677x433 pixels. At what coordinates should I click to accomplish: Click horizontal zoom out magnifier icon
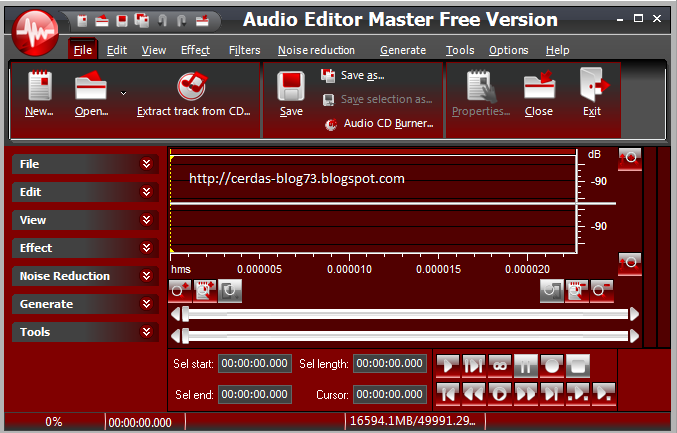tap(602, 291)
